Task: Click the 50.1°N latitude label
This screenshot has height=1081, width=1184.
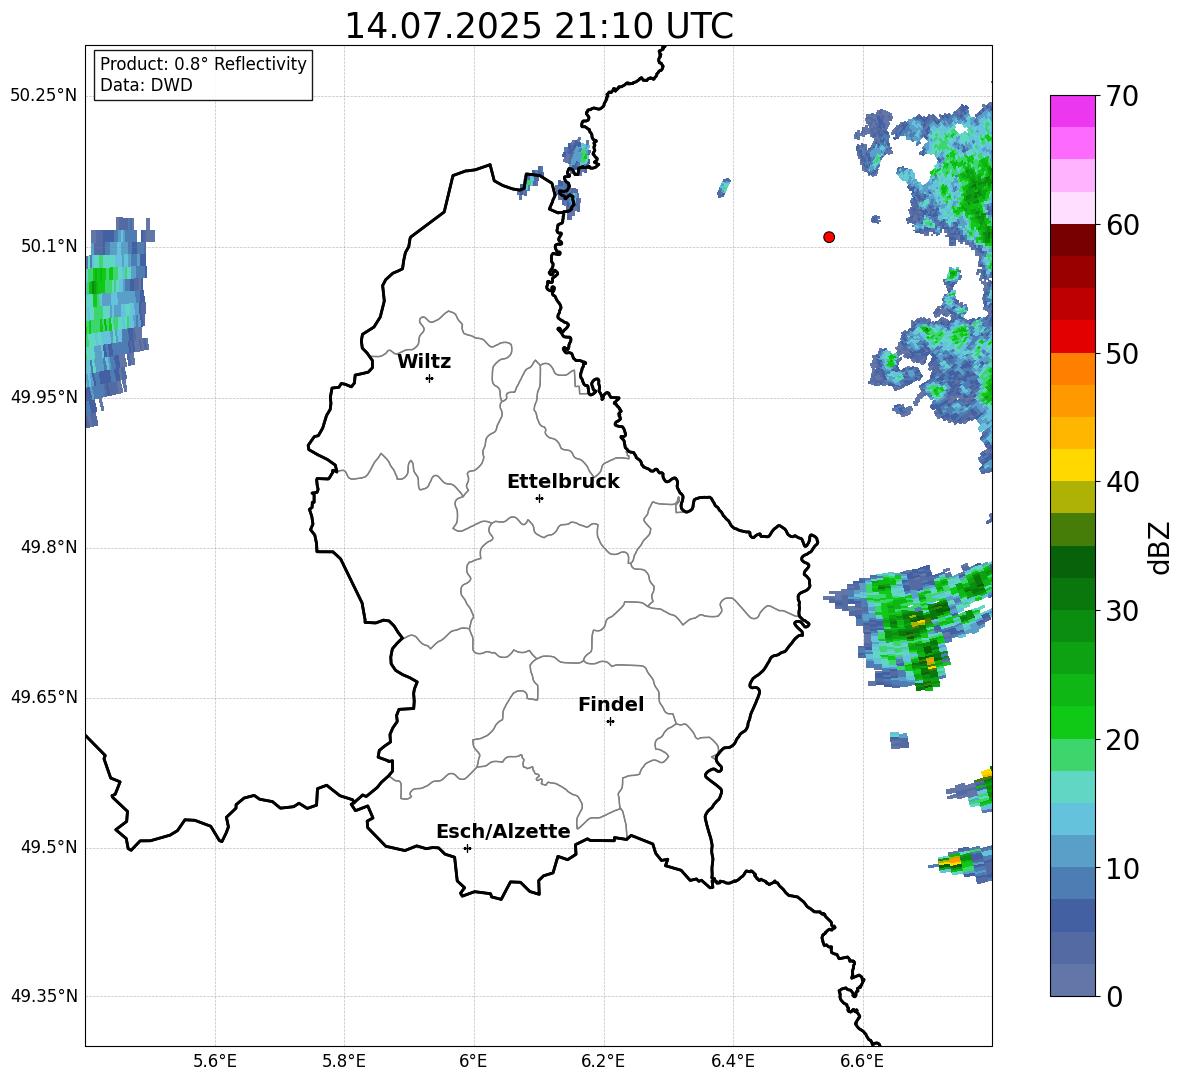Action: point(50,246)
